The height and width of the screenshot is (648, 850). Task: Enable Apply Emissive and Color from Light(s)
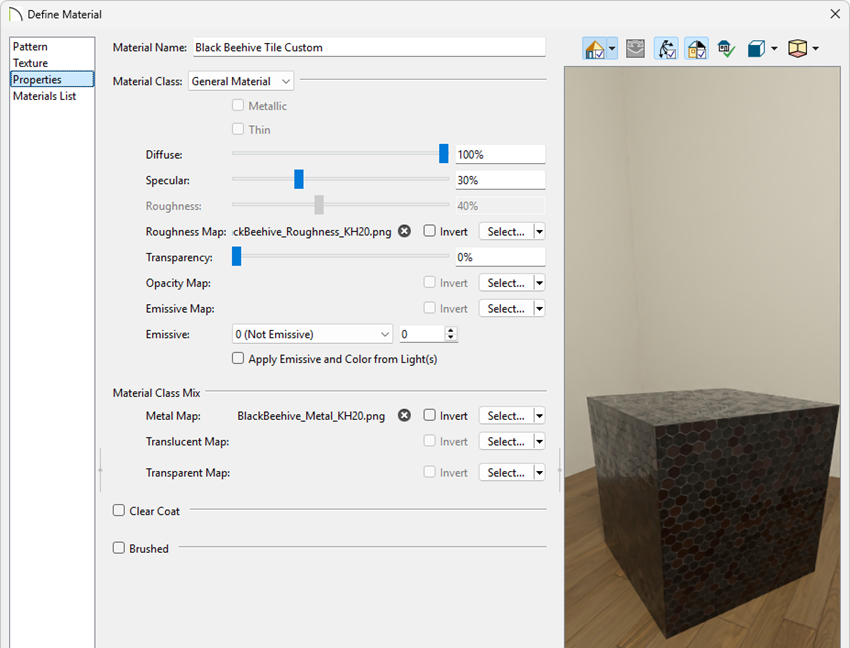click(x=237, y=358)
